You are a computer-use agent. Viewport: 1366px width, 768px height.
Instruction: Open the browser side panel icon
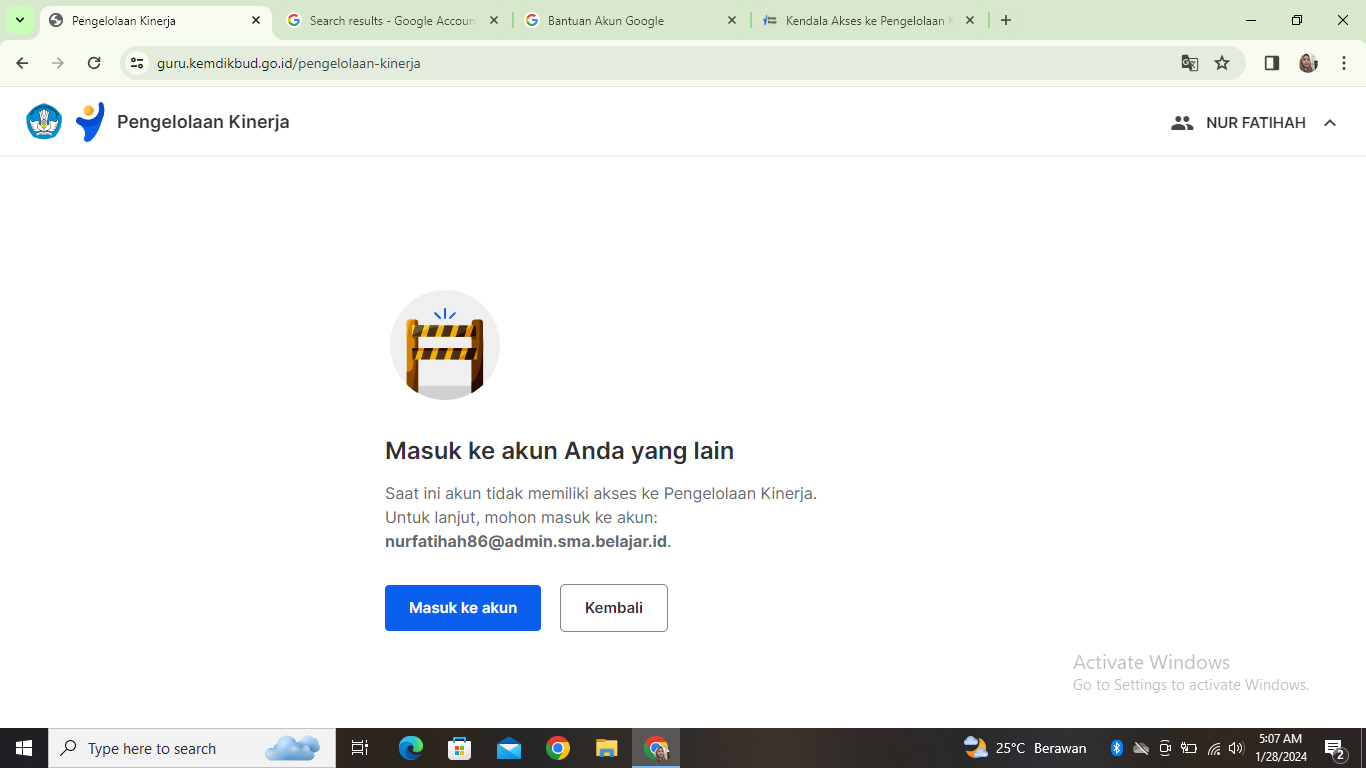point(1272,63)
